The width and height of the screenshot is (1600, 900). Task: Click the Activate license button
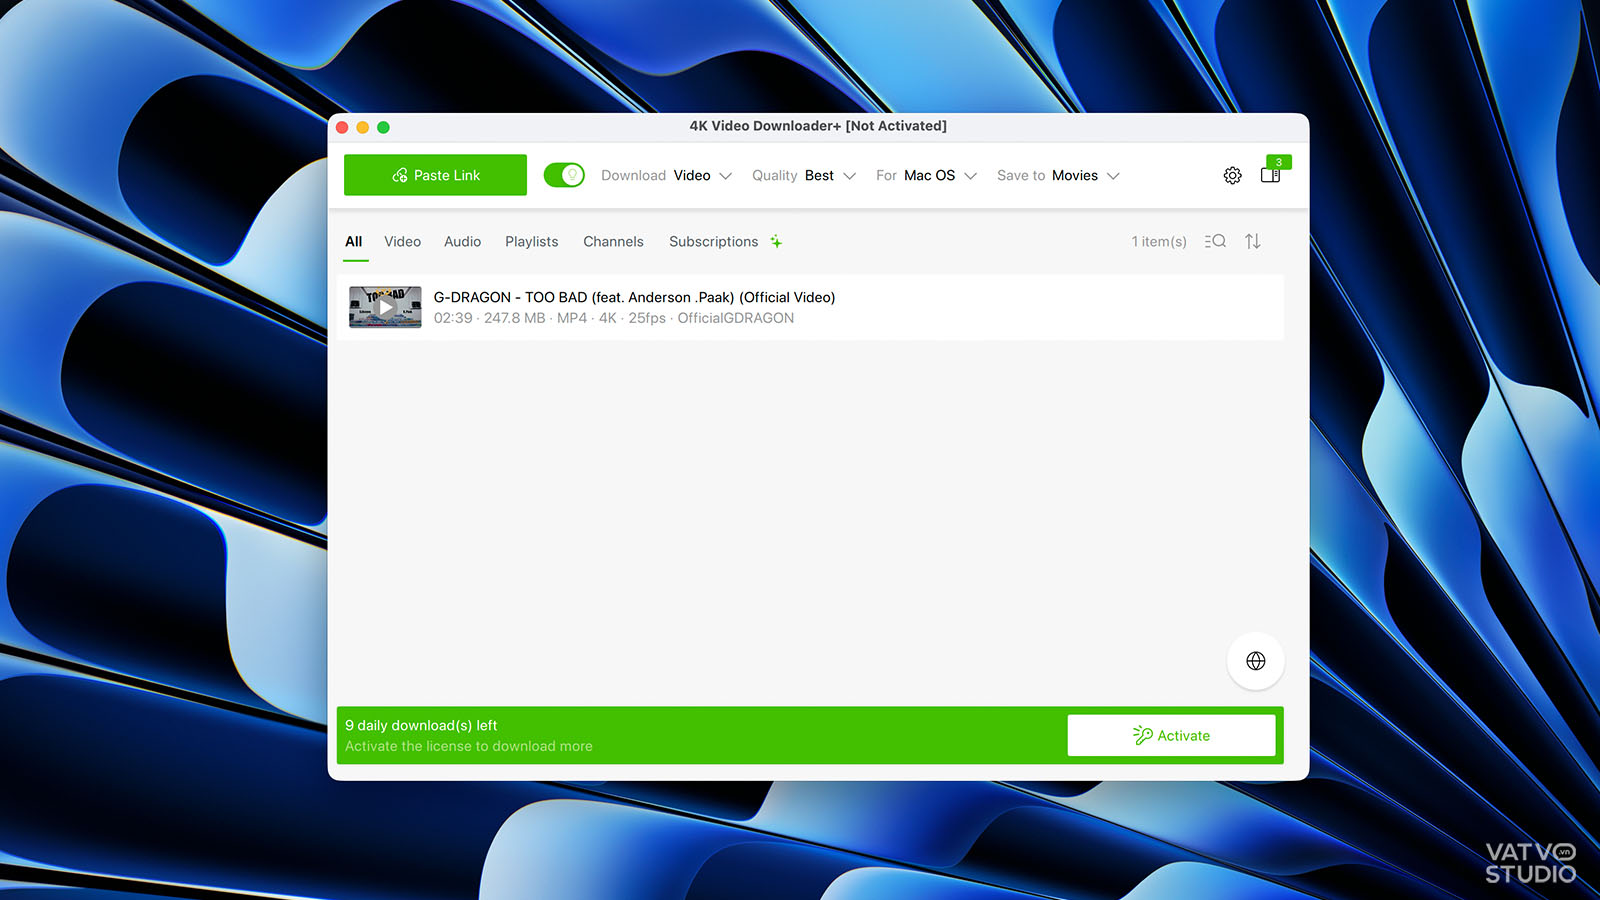pyautogui.click(x=1171, y=735)
